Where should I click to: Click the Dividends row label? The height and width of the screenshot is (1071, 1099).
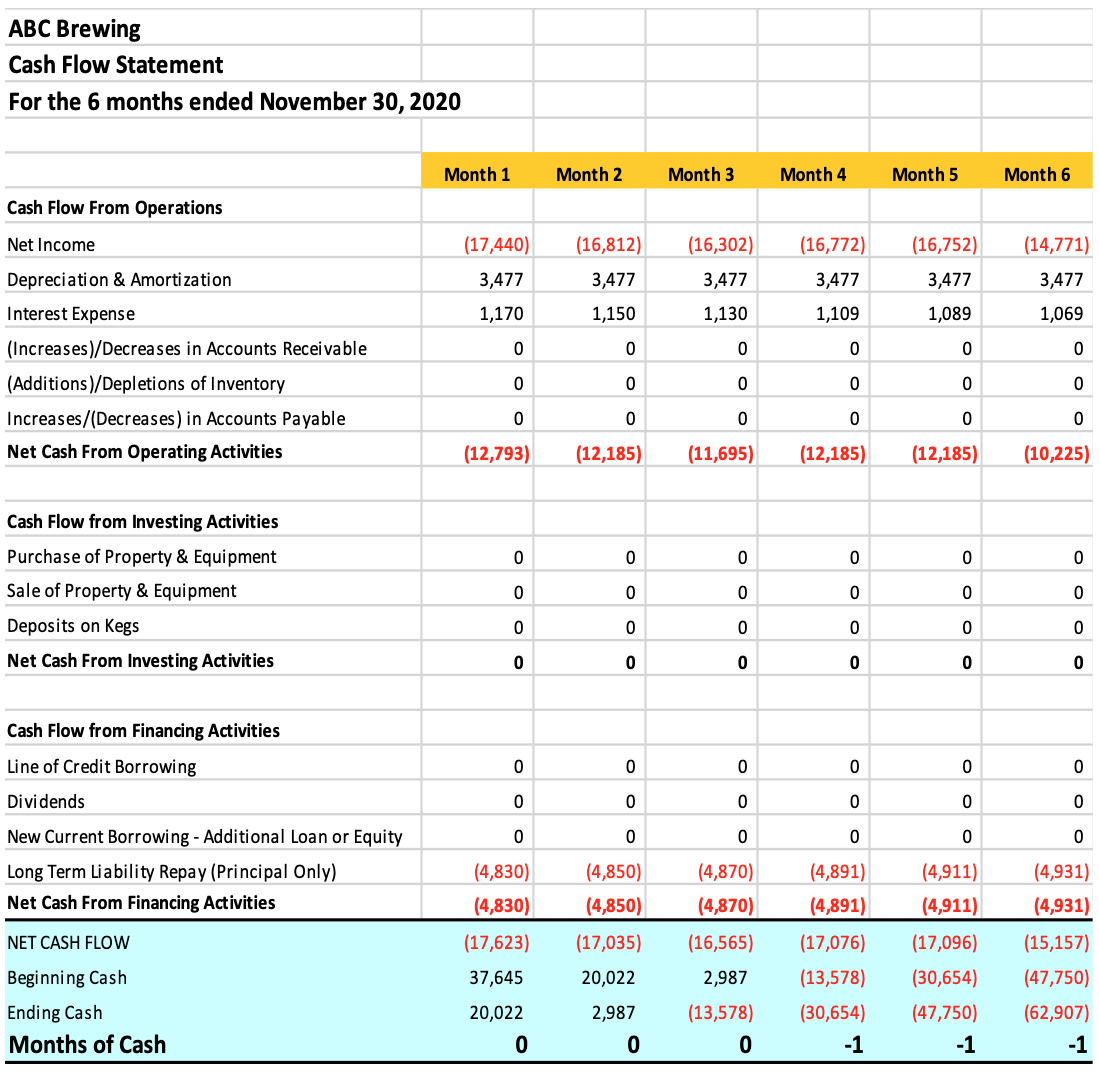(44, 800)
